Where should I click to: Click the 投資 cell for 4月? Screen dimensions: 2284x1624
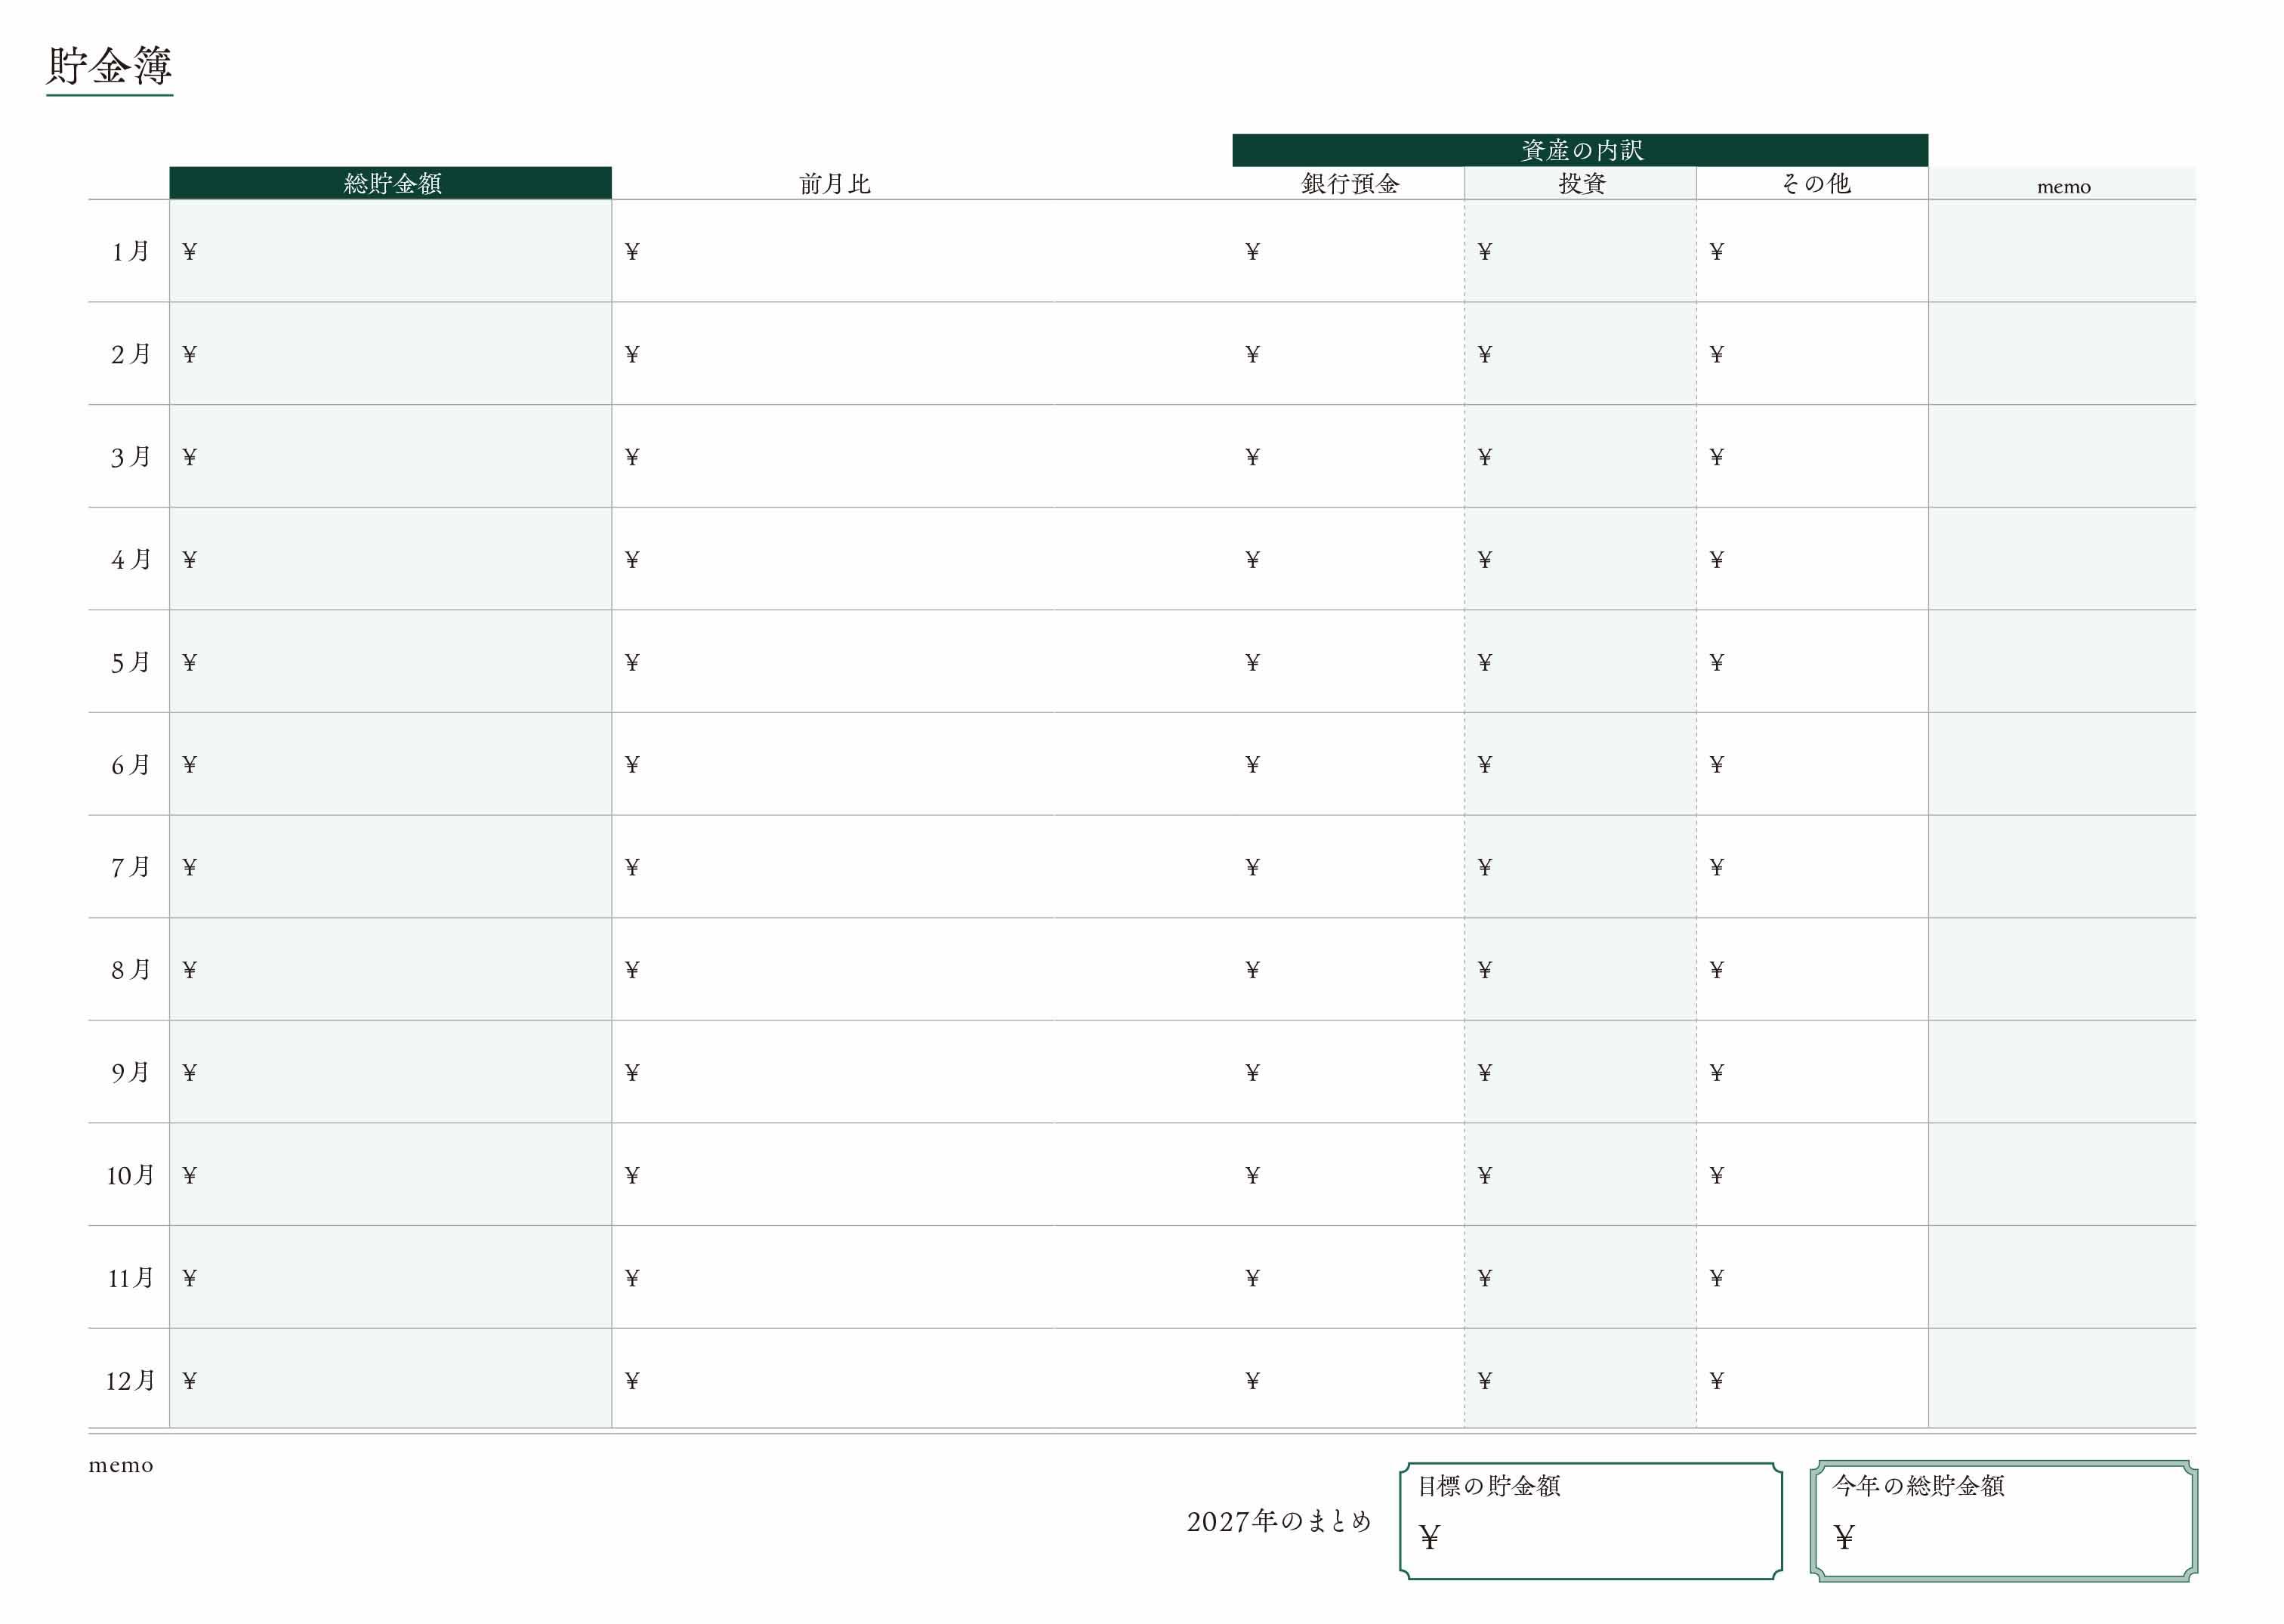(1581, 559)
